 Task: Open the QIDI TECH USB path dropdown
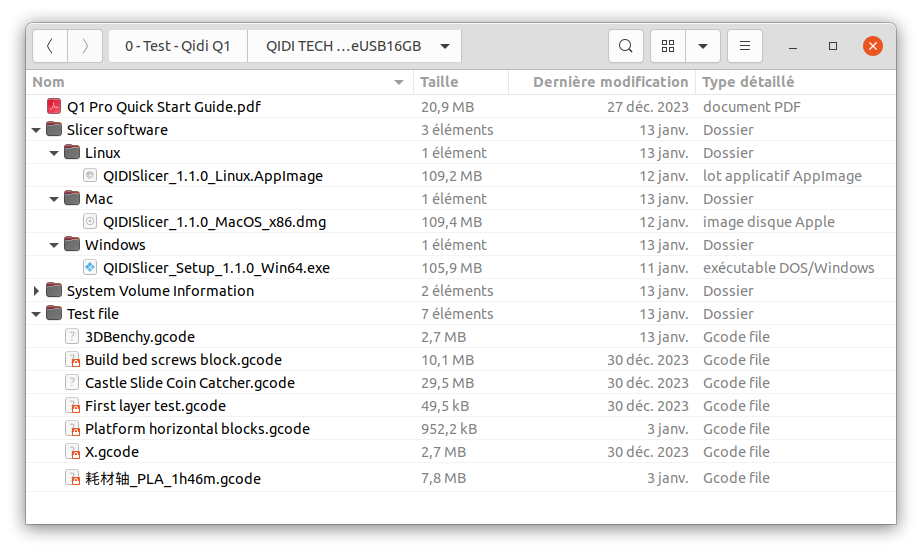(x=445, y=46)
